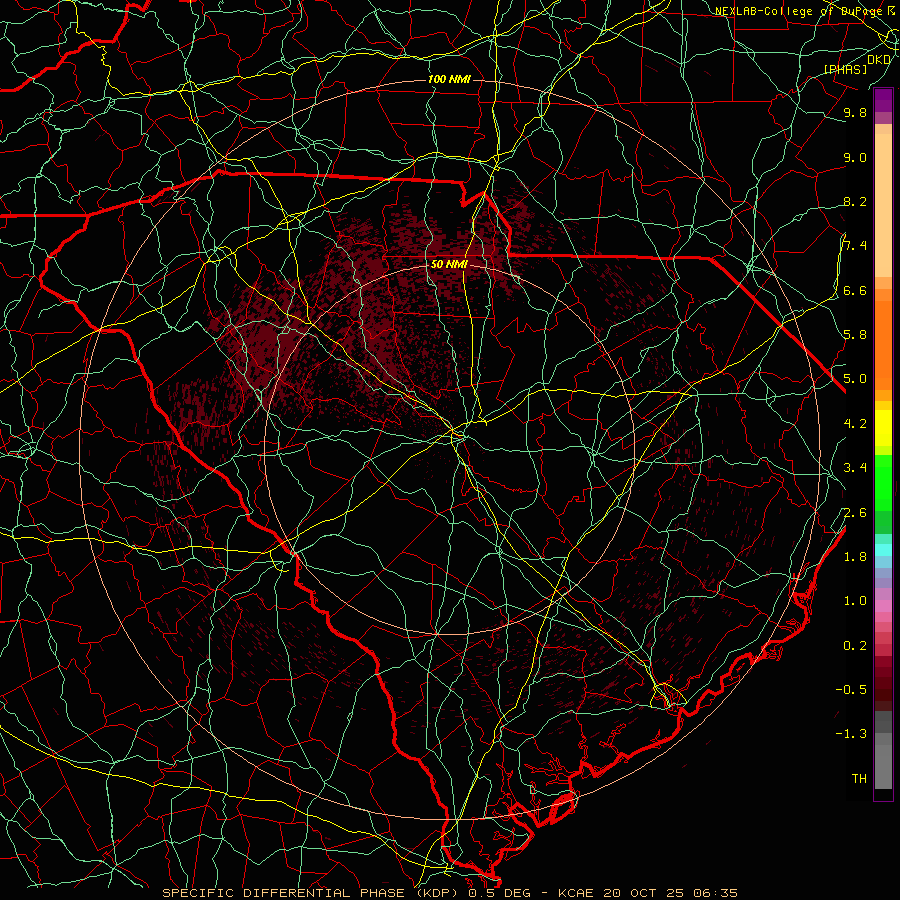Click the "06:35" timestamp in the caption
The image size is (900, 900).
coord(715,893)
